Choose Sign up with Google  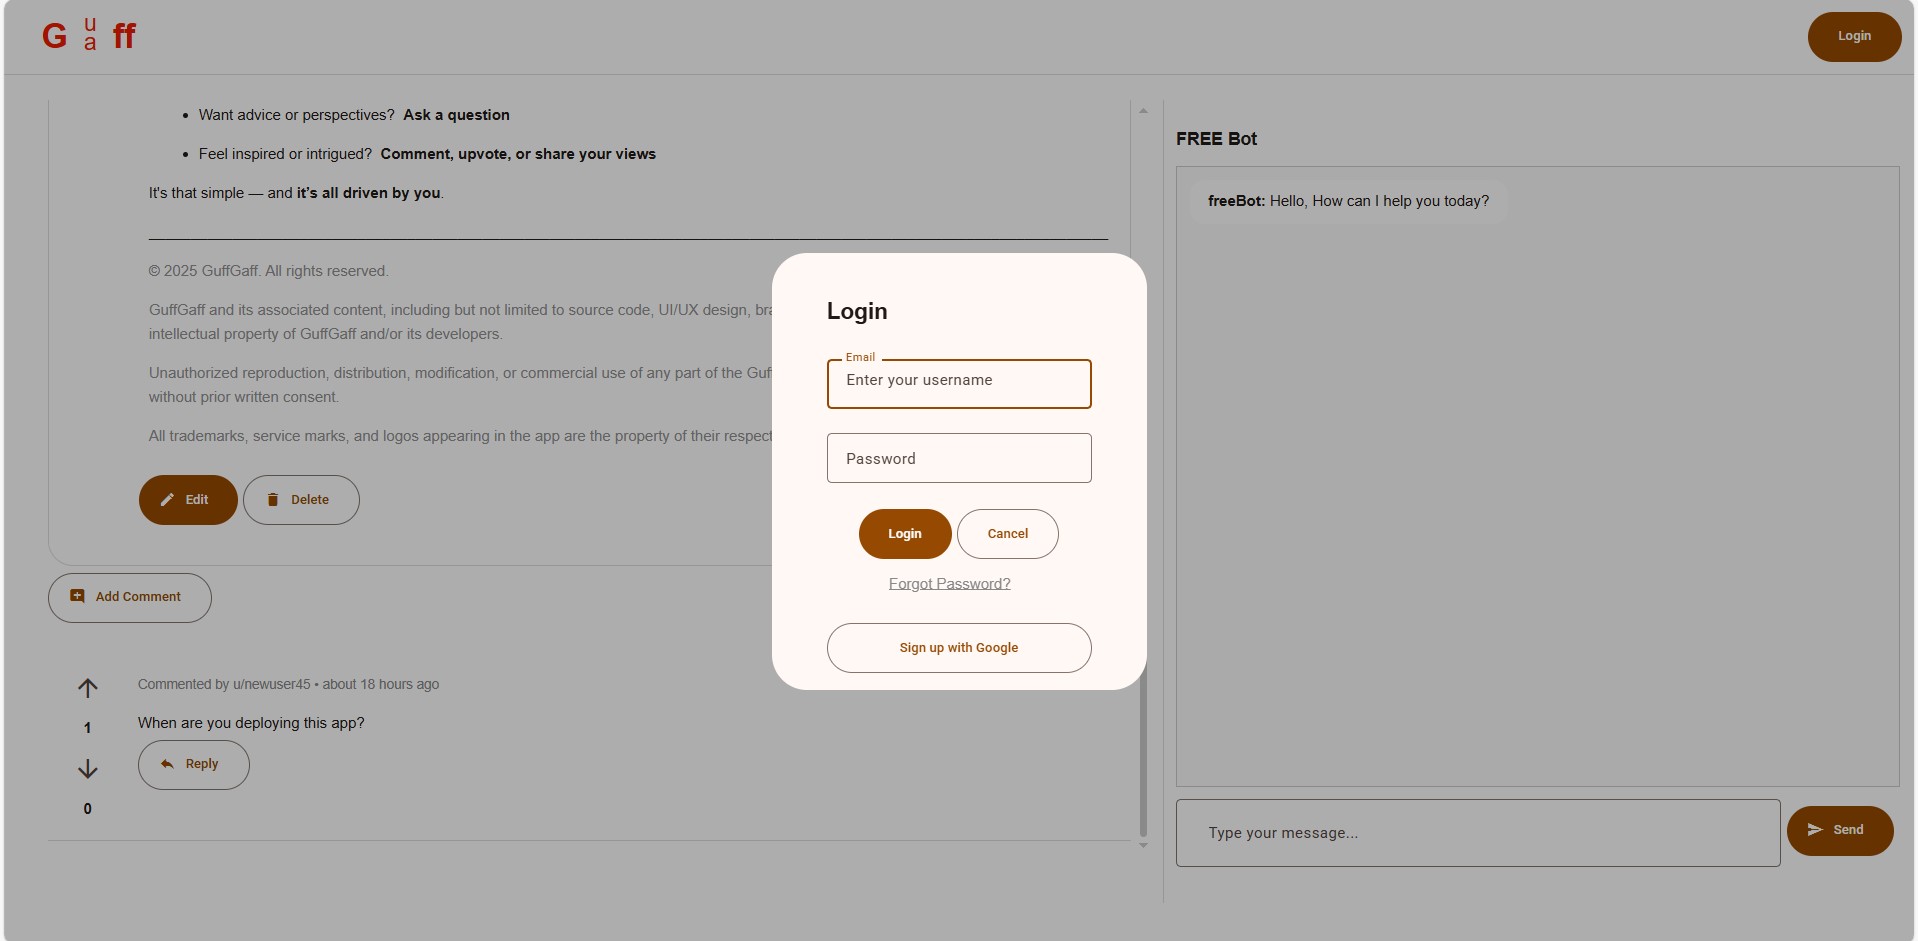pyautogui.click(x=958, y=648)
